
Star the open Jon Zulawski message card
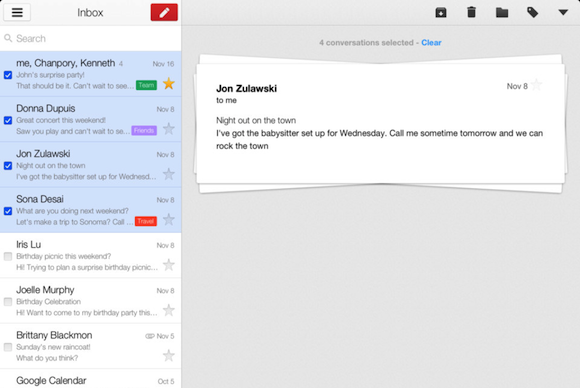[x=536, y=85]
